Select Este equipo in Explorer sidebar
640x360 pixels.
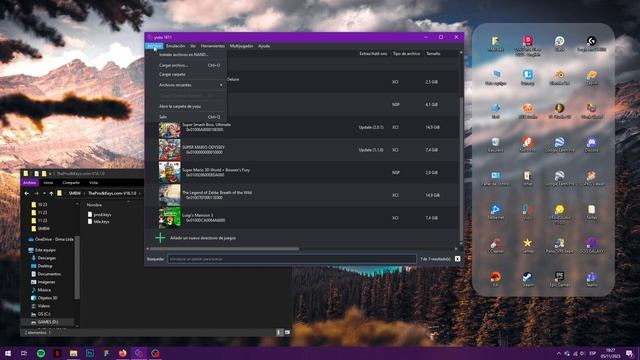42,250
